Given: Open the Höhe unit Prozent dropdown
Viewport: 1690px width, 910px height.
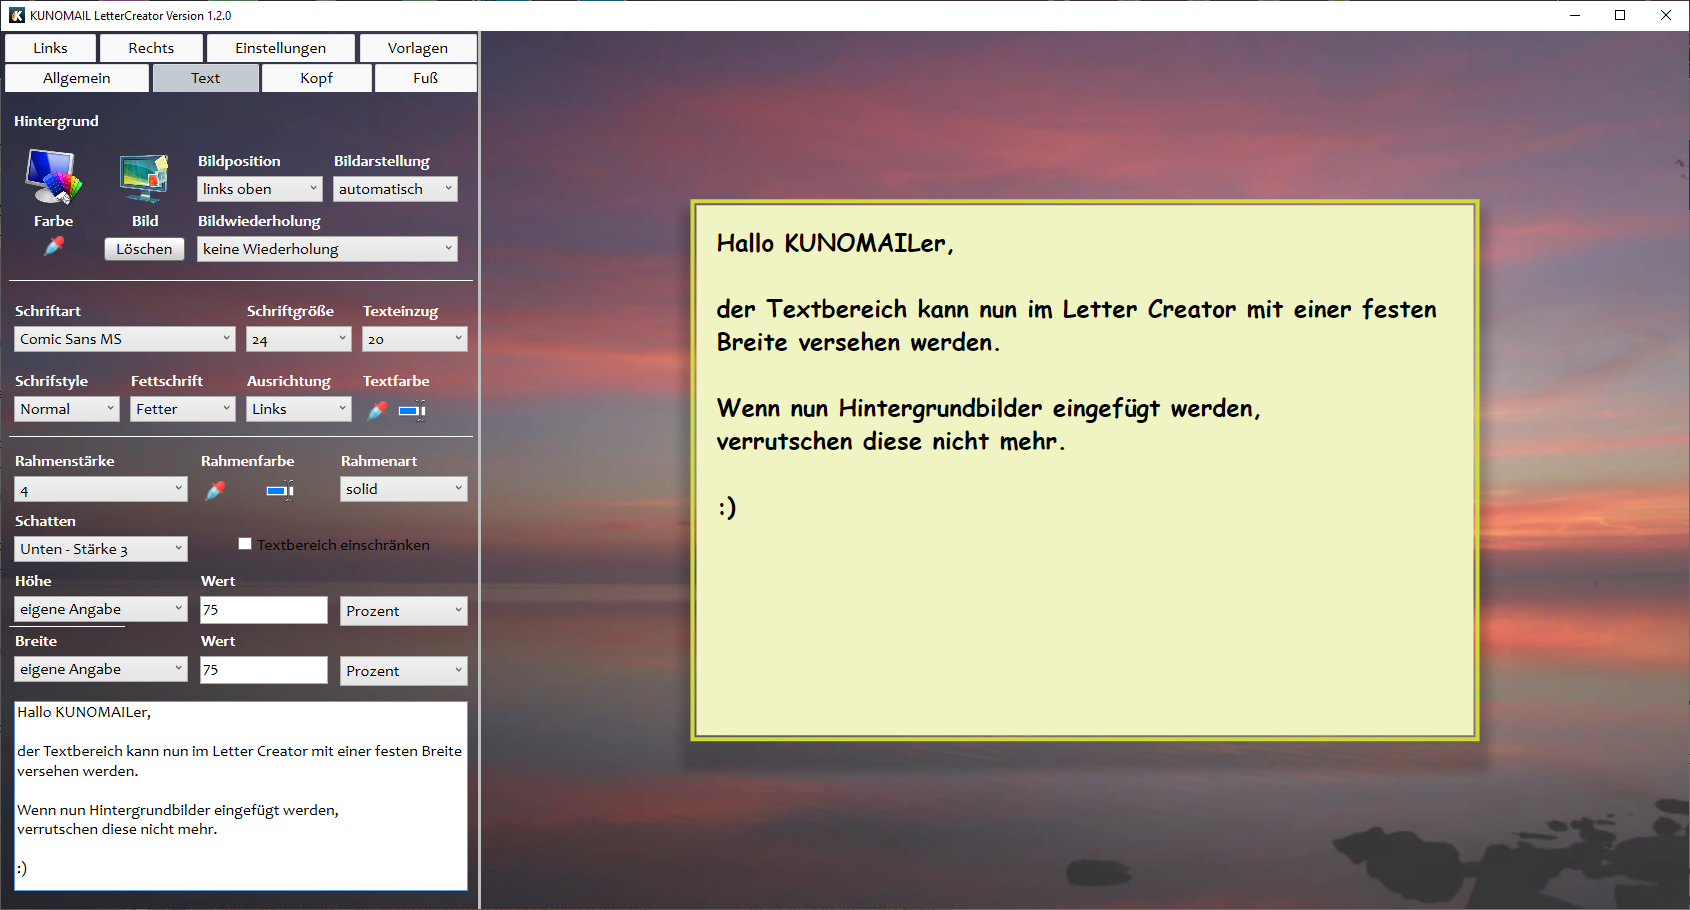Looking at the screenshot, I should tap(404, 611).
